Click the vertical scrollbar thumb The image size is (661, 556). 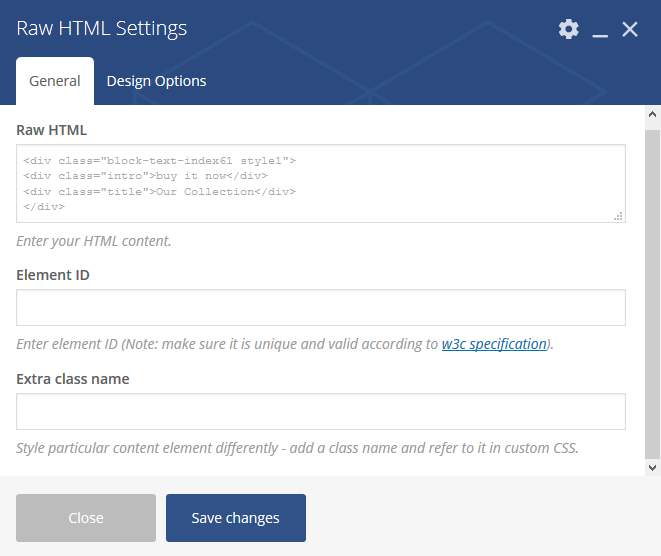652,294
